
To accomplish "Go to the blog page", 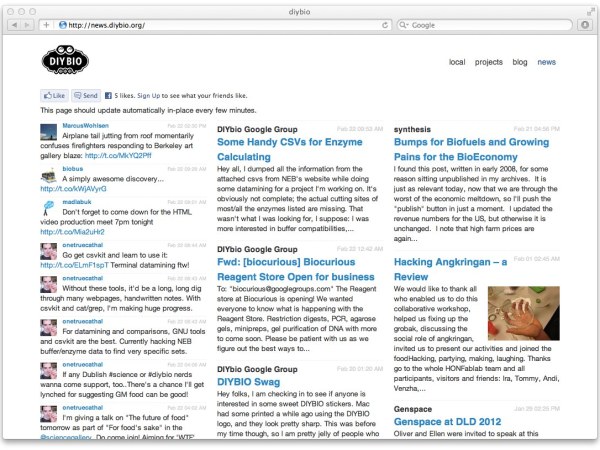I will (x=520, y=62).
